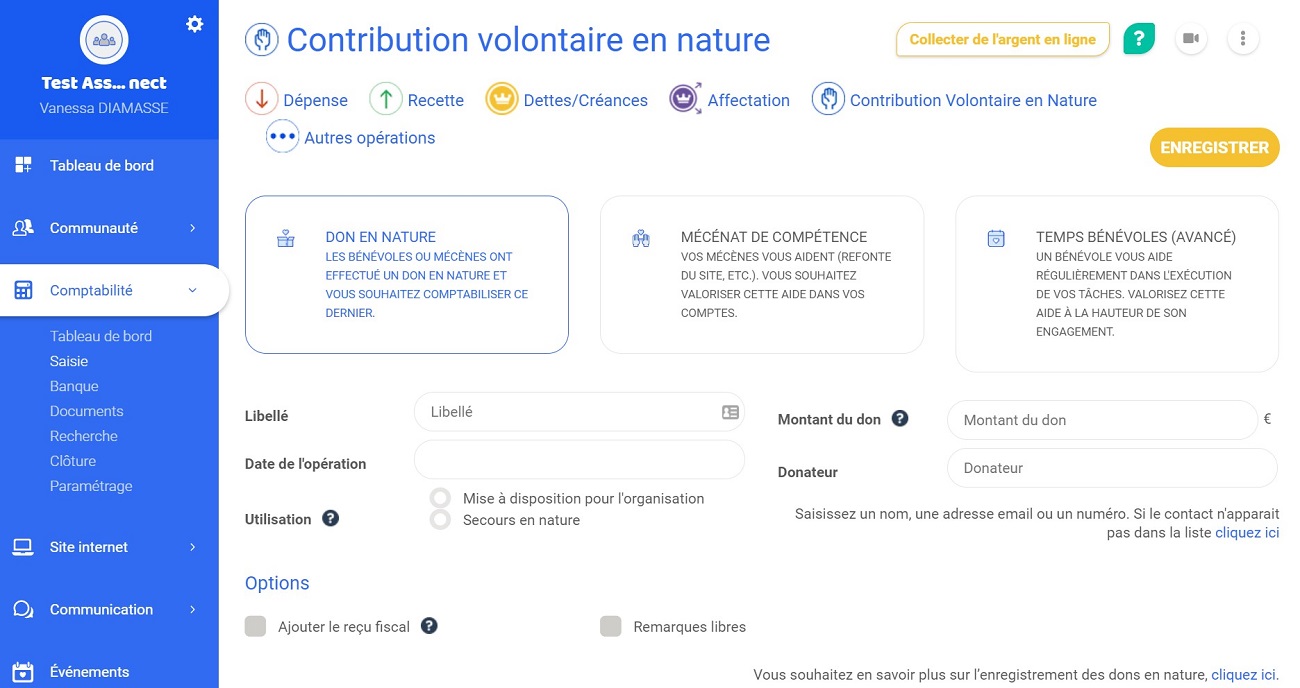Click the green help question mark icon
This screenshot has height=688, width=1300.
pos(1139,39)
